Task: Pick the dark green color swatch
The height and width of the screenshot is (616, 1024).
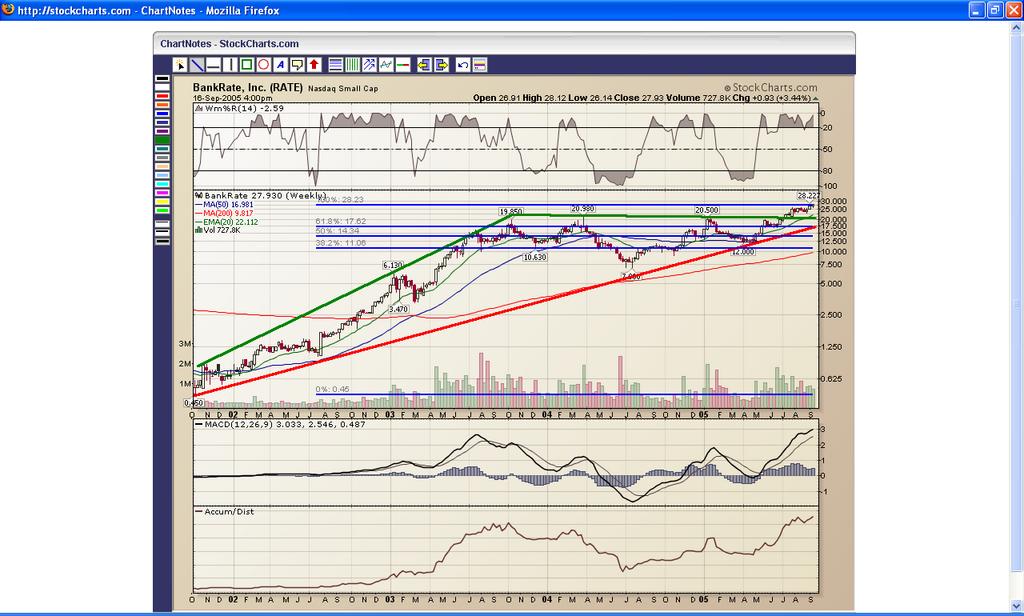Action: [x=162, y=140]
